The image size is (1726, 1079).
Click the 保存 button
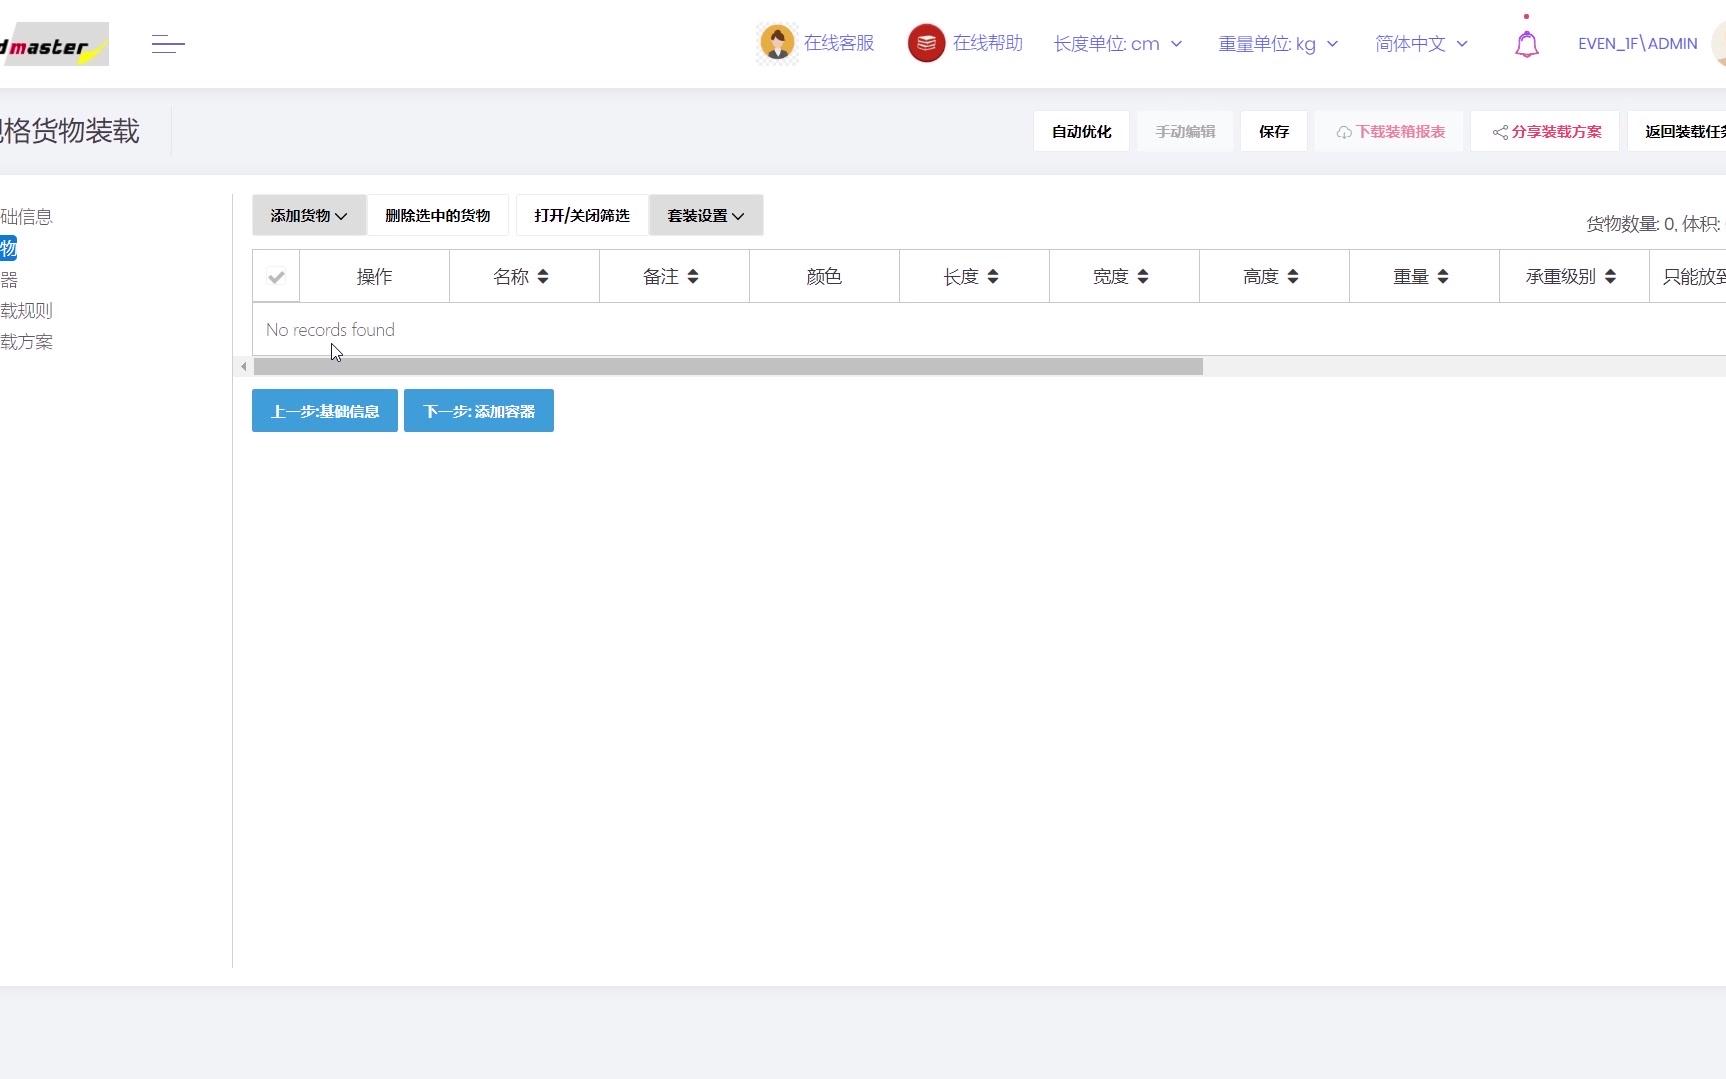[x=1274, y=132]
